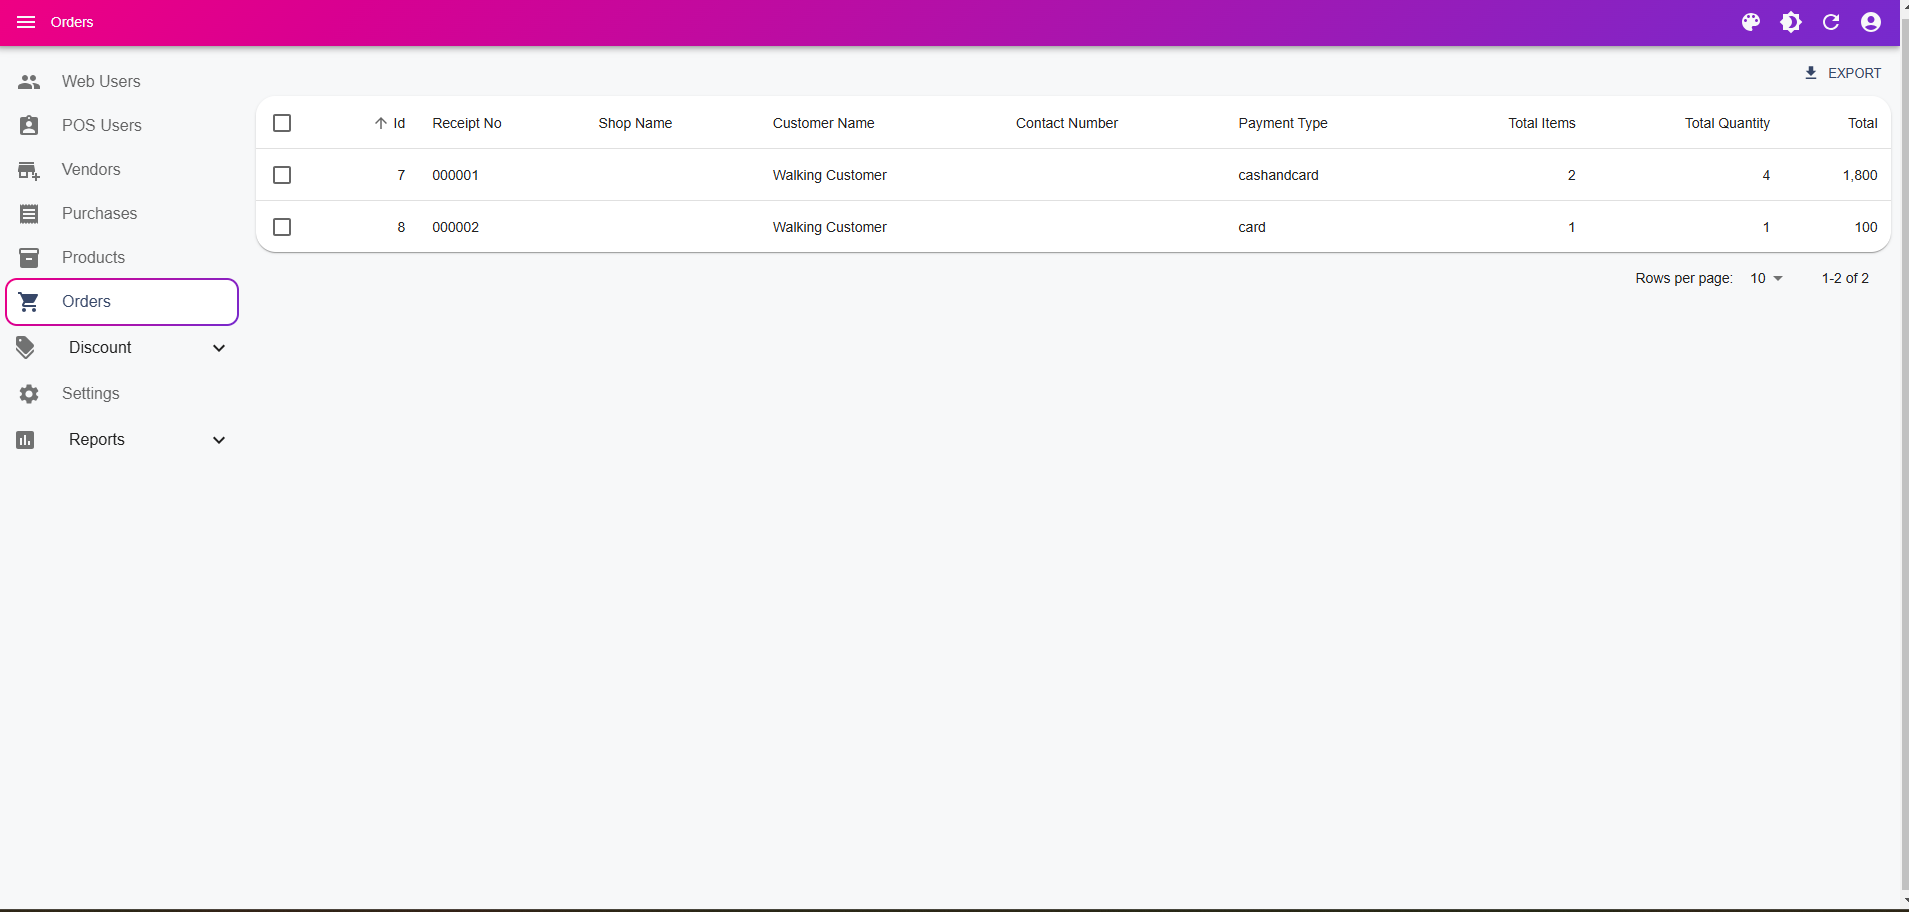Screen dimensions: 1909x912
Task: Click the export download arrow icon
Action: (x=1811, y=73)
